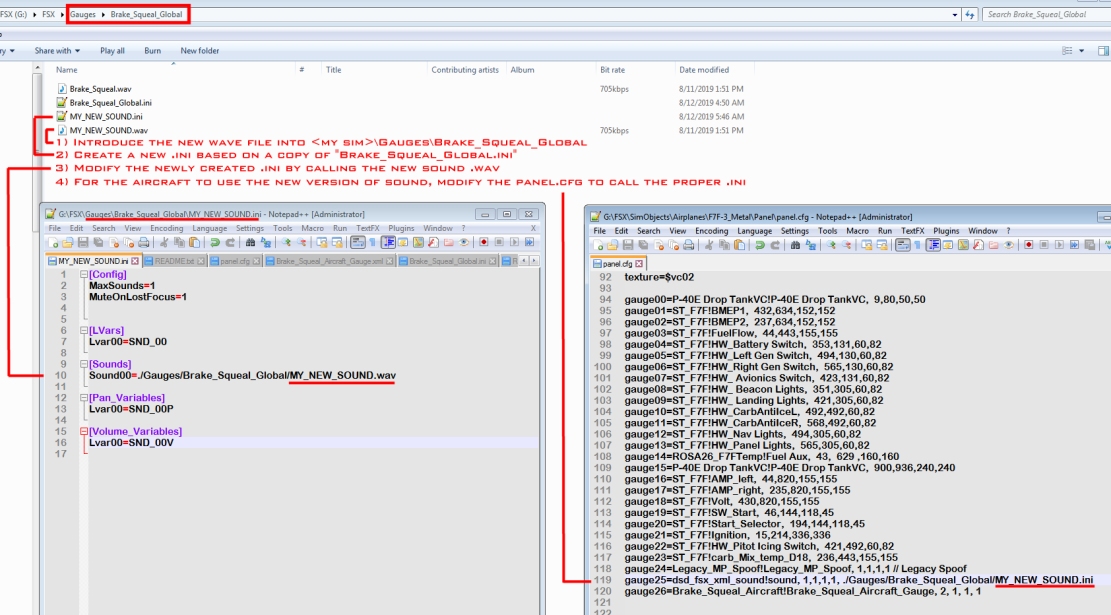Toggle Word Wrap in left Notepad++ toolbar
This screenshot has width=1111, height=615.
click(358, 242)
